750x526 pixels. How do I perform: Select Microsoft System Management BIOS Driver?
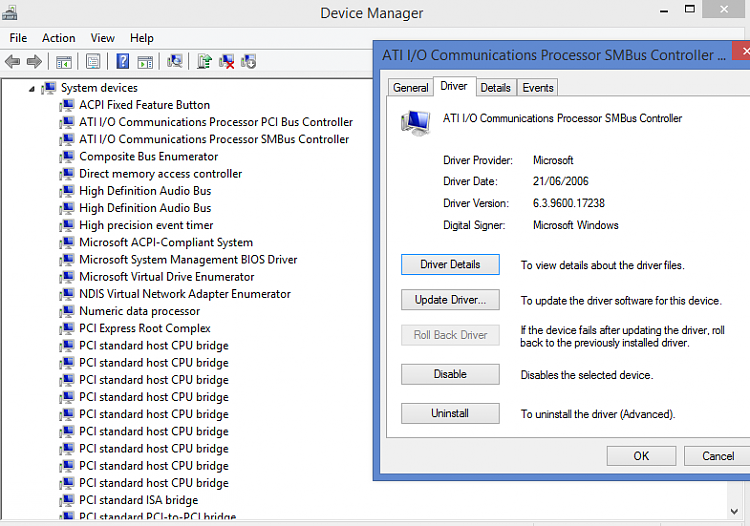pos(188,260)
